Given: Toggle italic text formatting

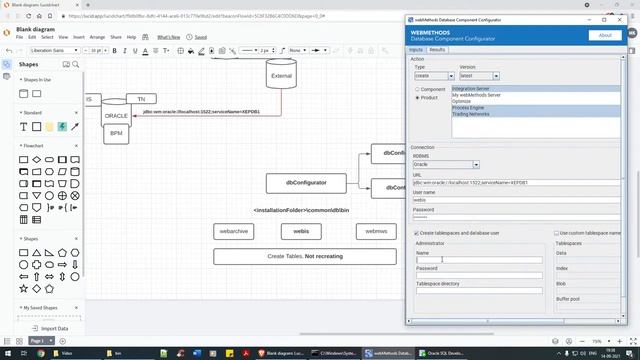Looking at the screenshot, I should (124, 51).
